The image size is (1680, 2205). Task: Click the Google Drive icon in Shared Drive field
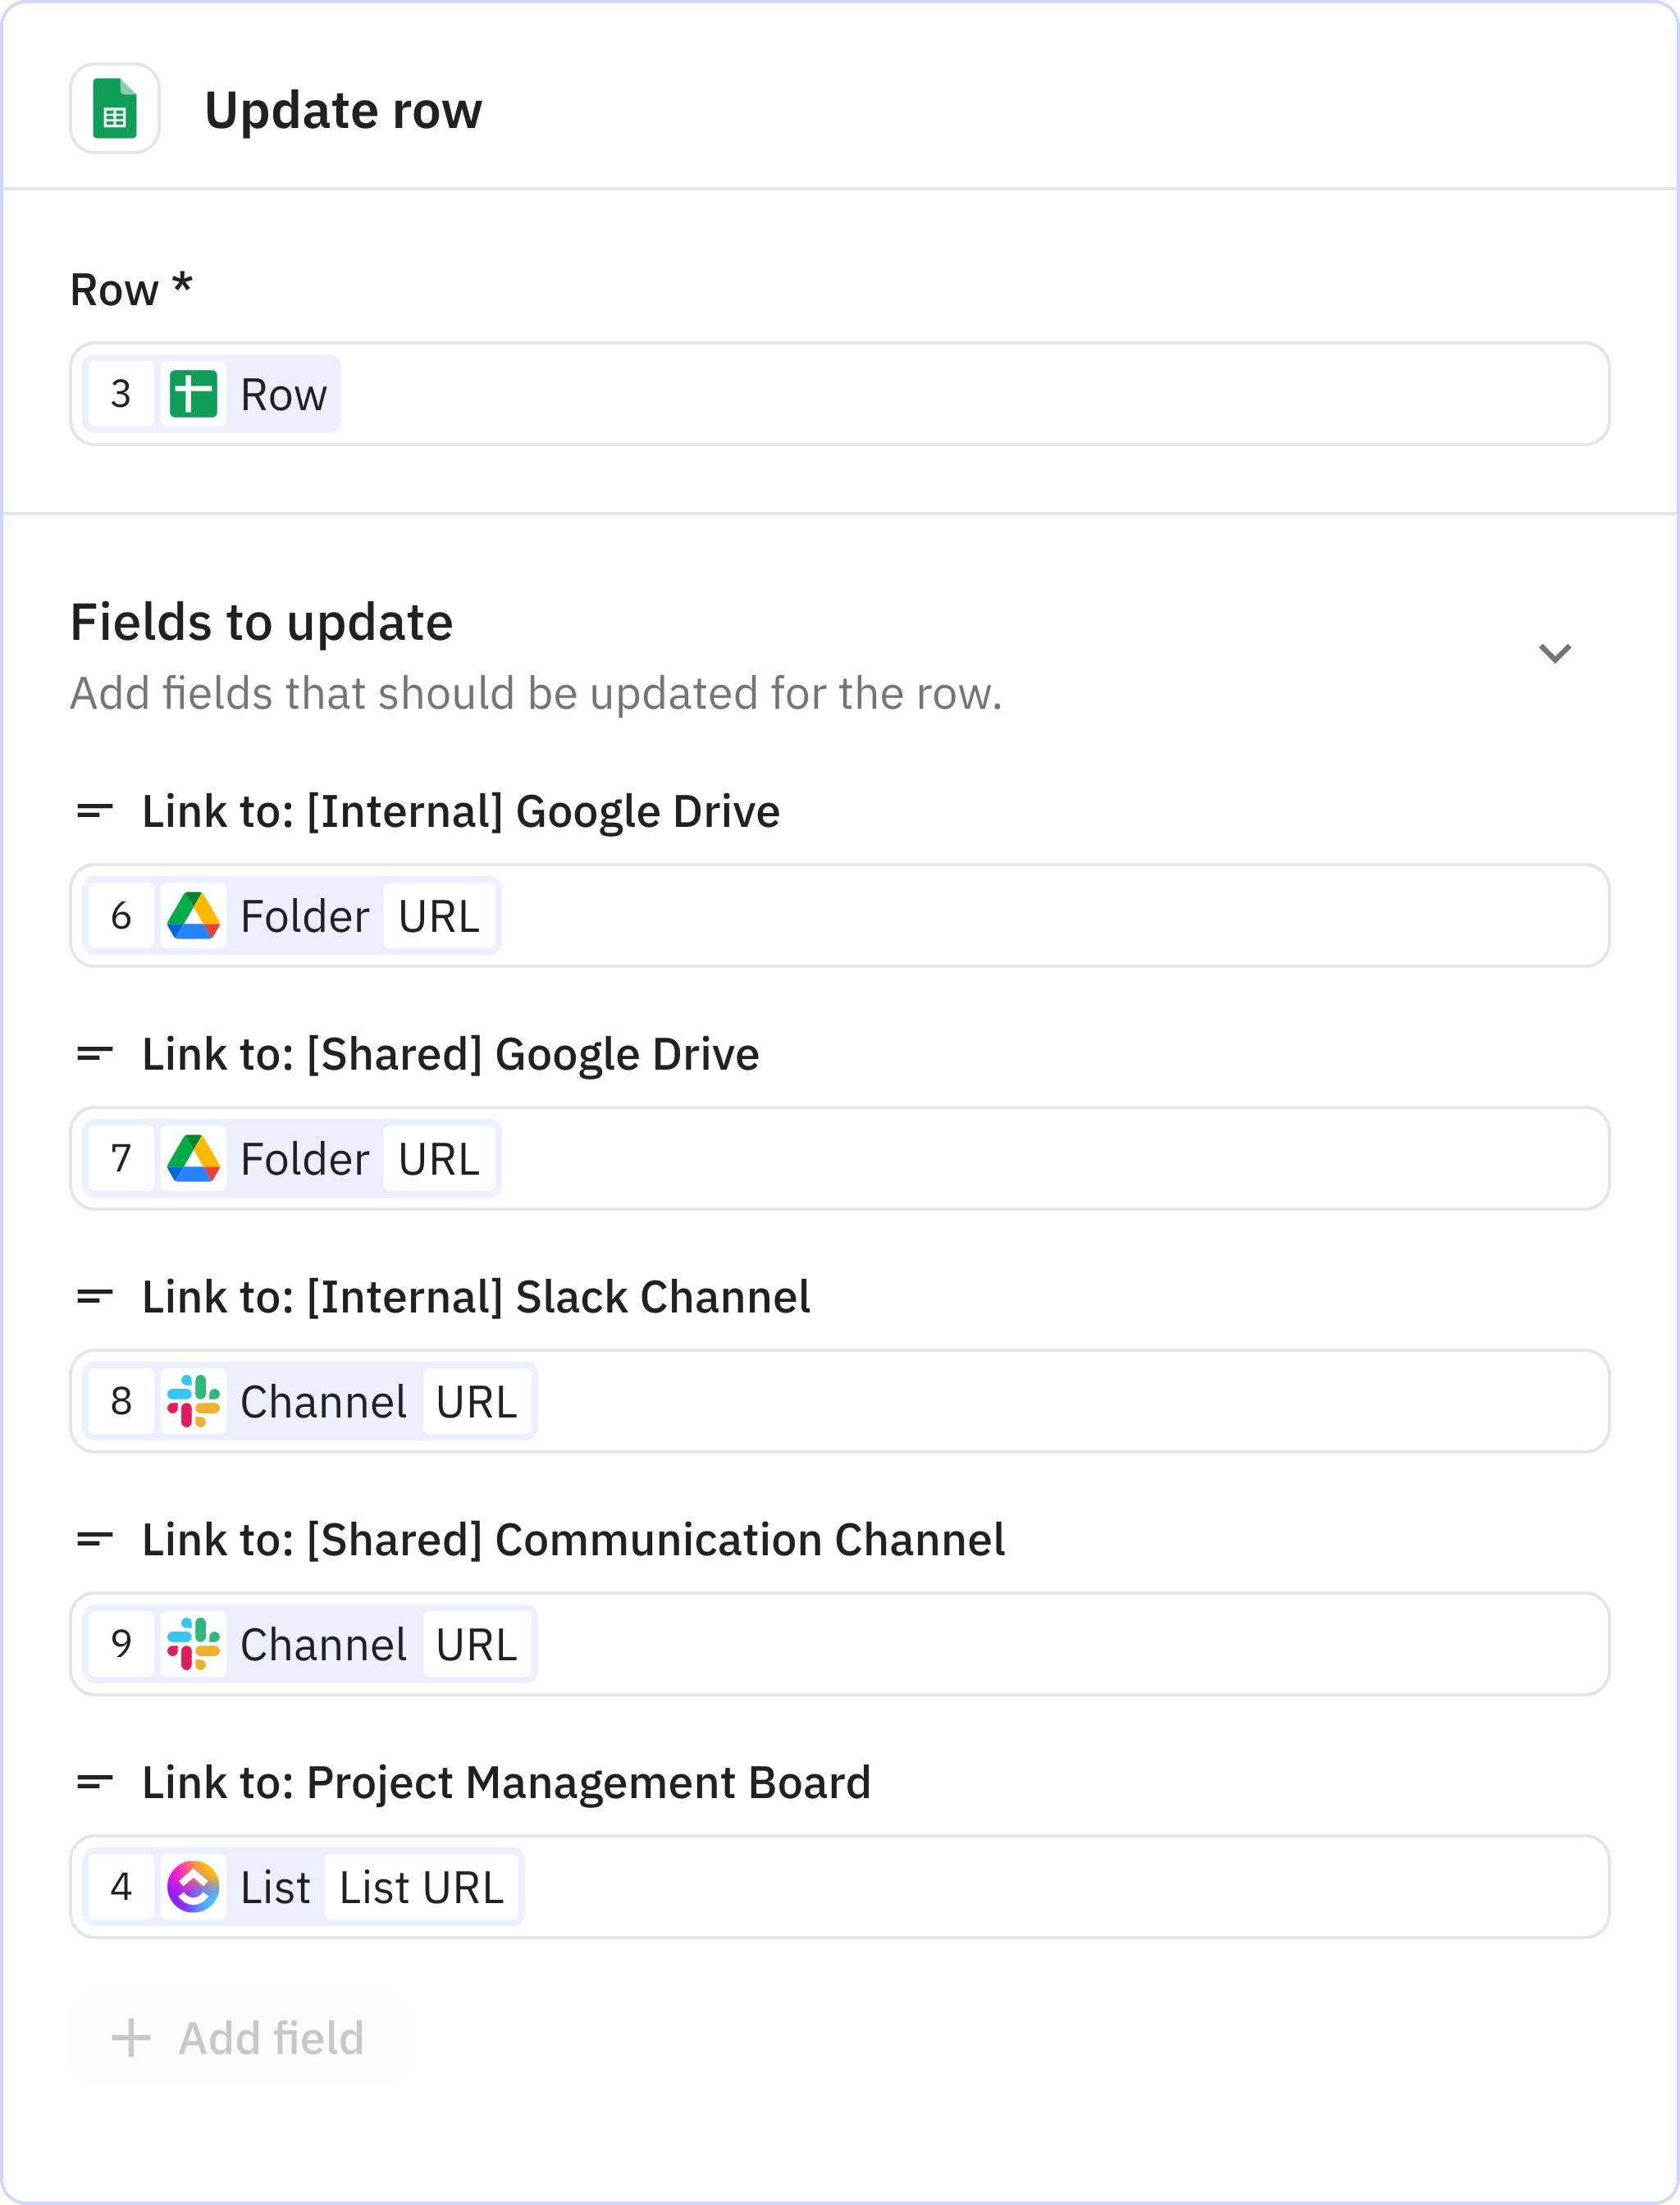[195, 1158]
